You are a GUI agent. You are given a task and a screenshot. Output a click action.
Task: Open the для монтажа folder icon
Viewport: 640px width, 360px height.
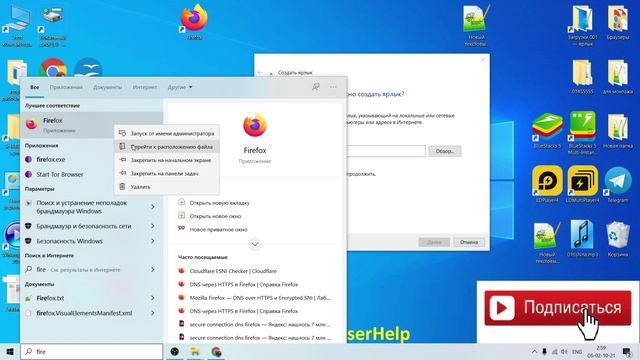click(x=618, y=77)
